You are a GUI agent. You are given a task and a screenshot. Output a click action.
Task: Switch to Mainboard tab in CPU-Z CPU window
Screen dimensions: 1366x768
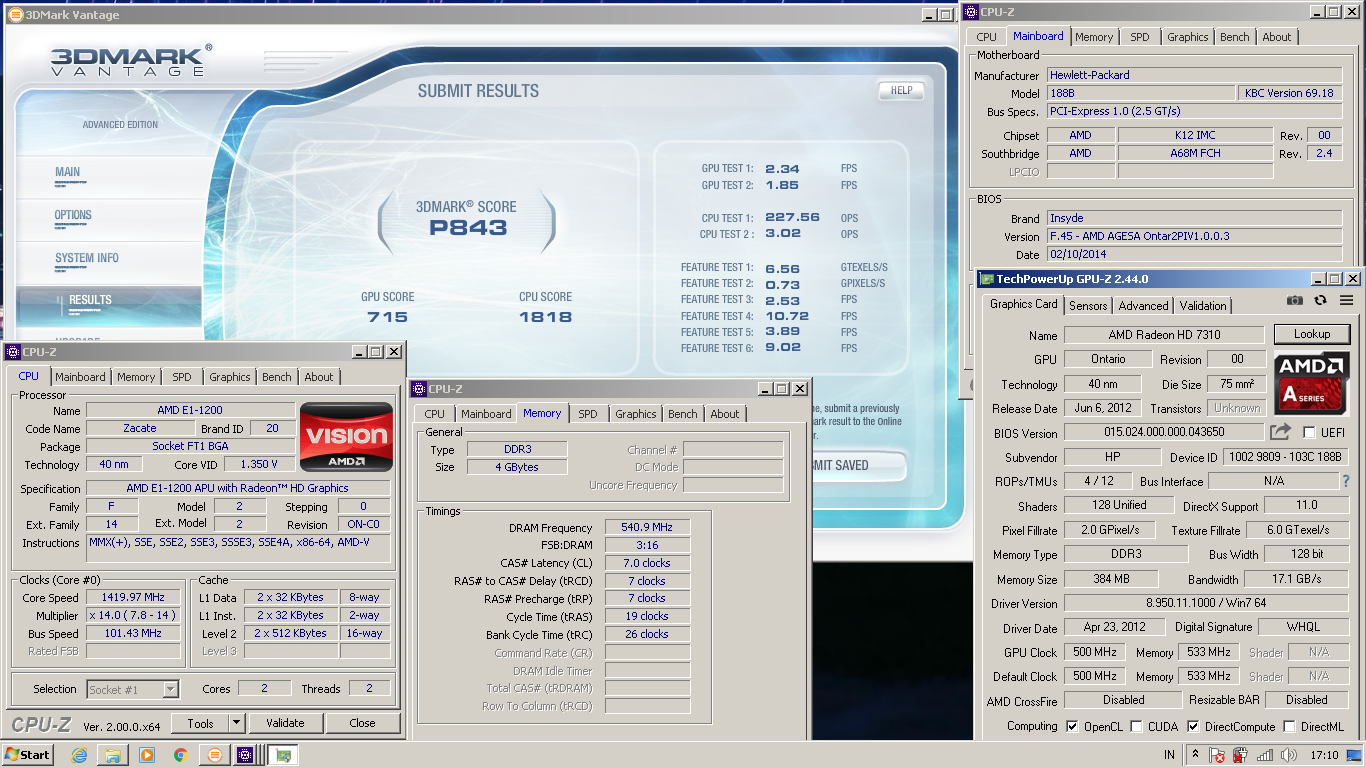point(80,377)
